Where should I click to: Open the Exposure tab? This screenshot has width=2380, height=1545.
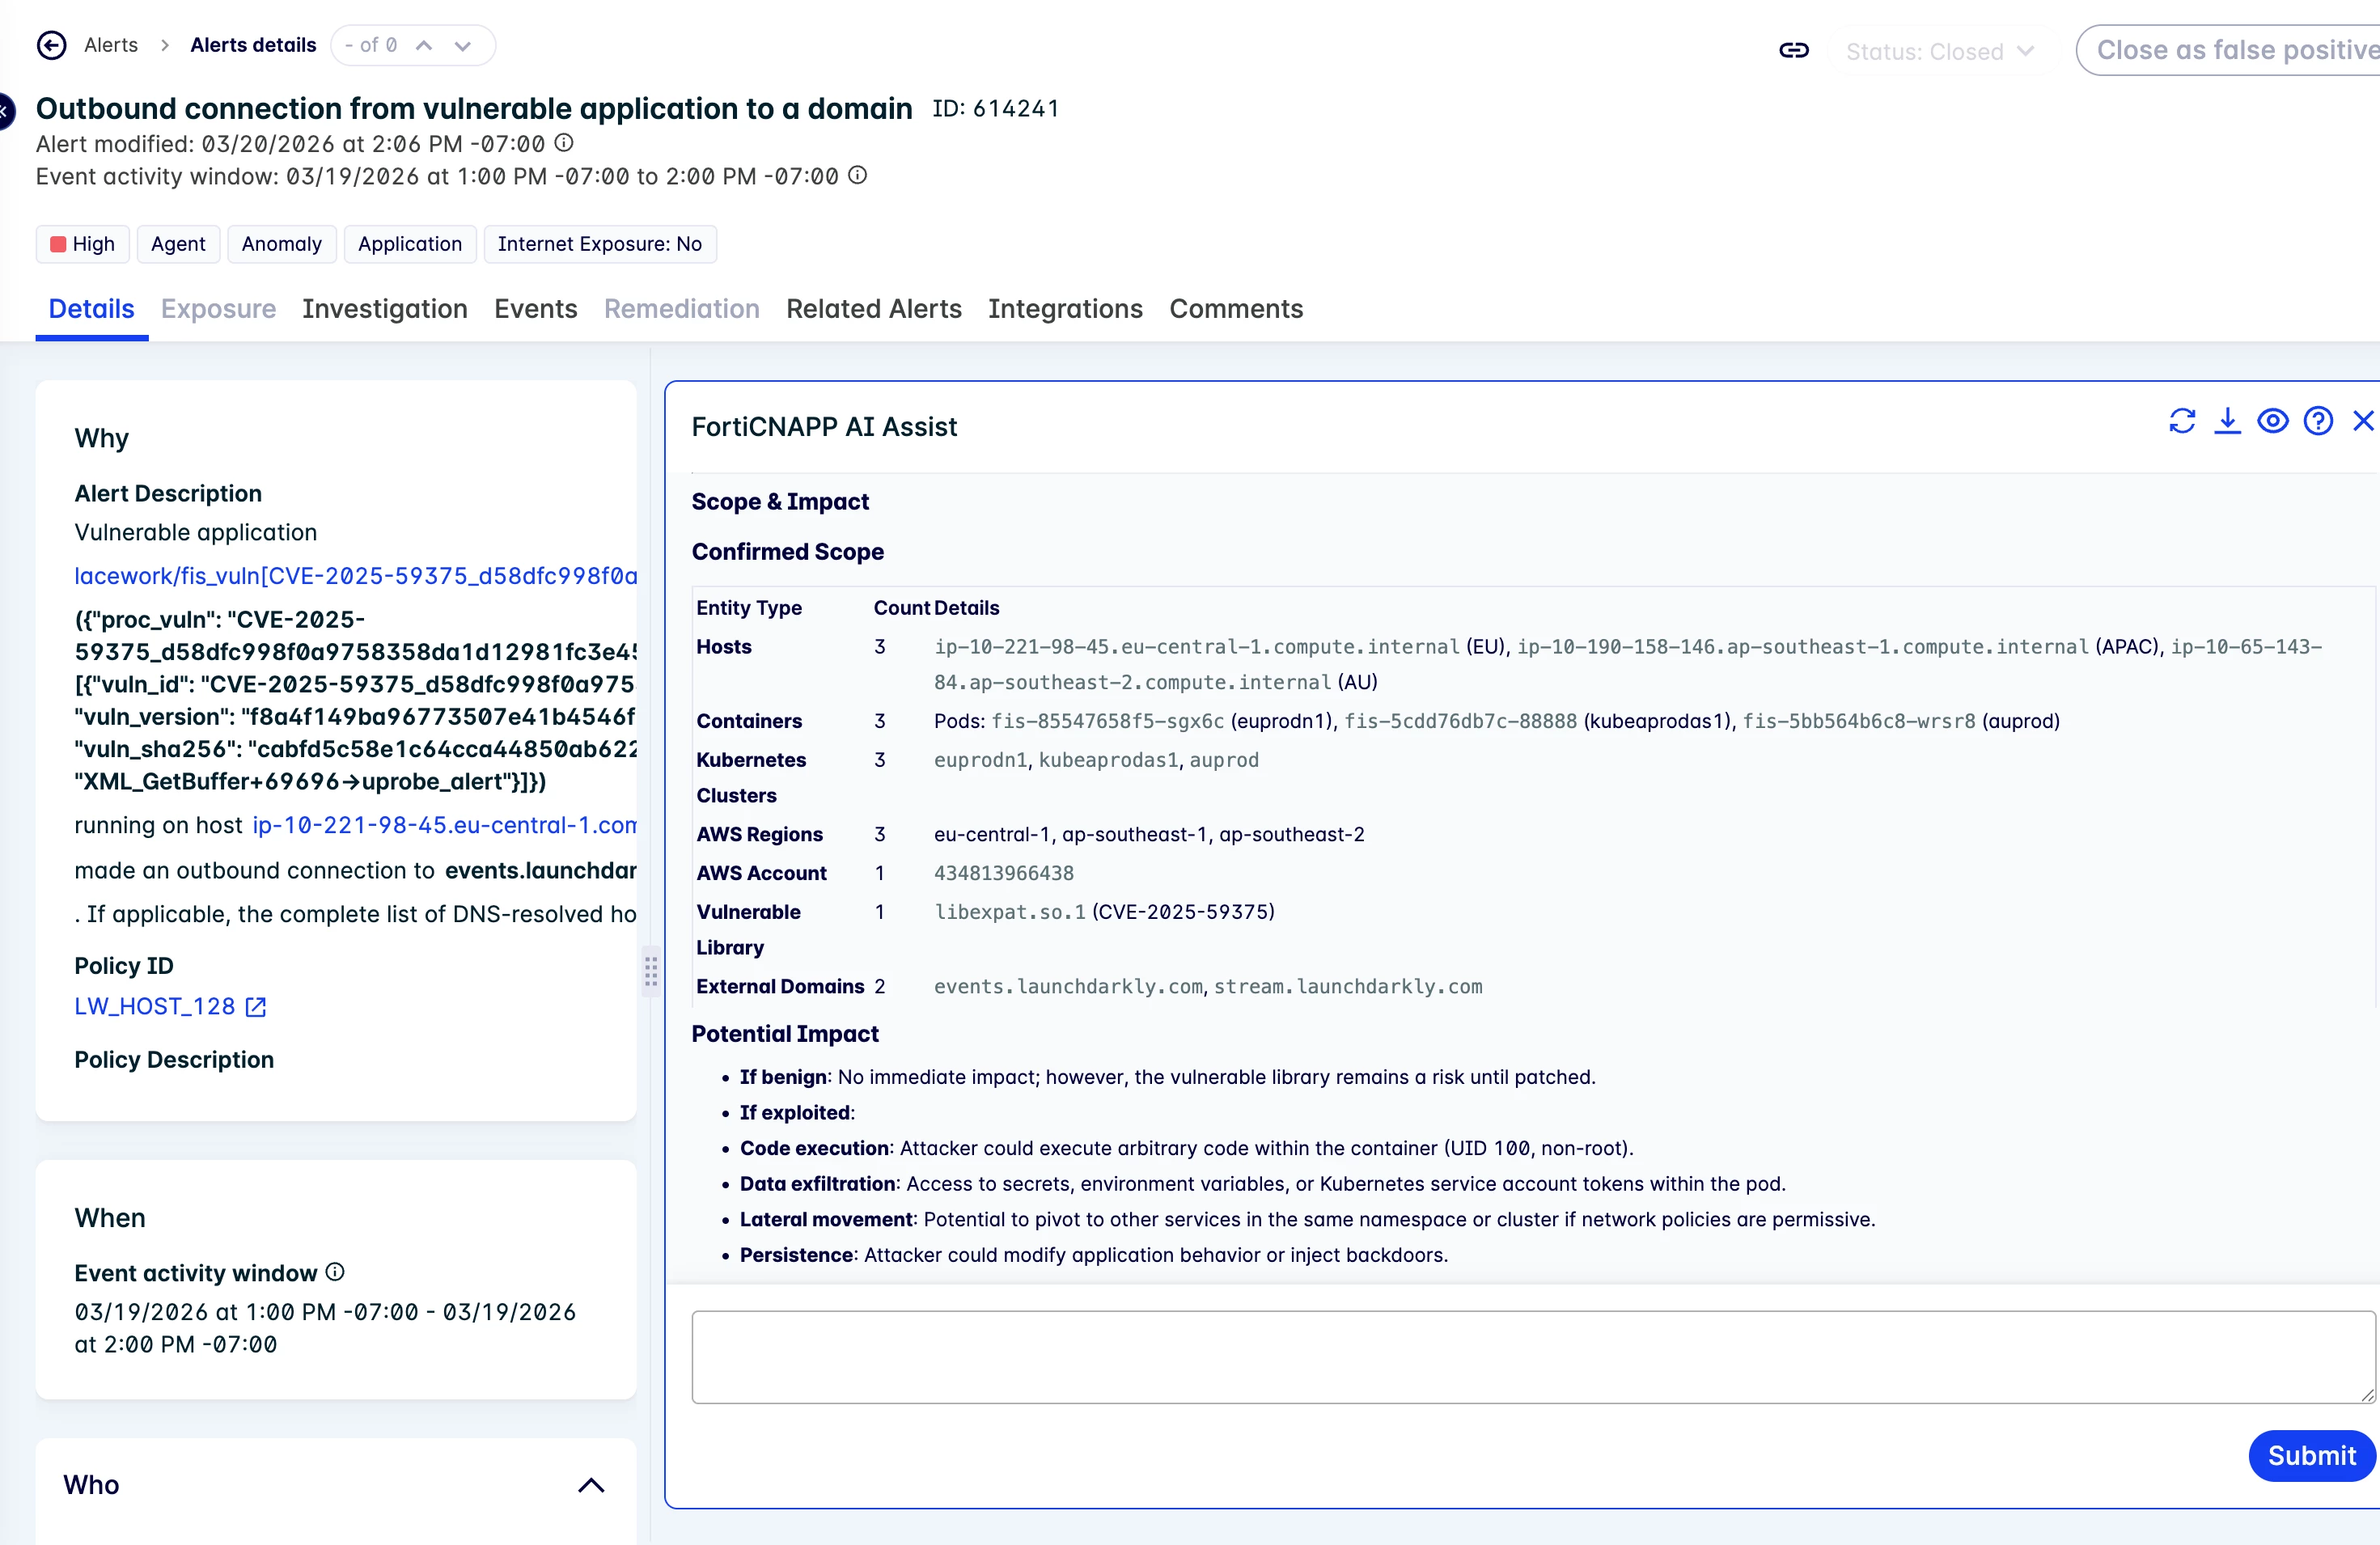tap(218, 309)
